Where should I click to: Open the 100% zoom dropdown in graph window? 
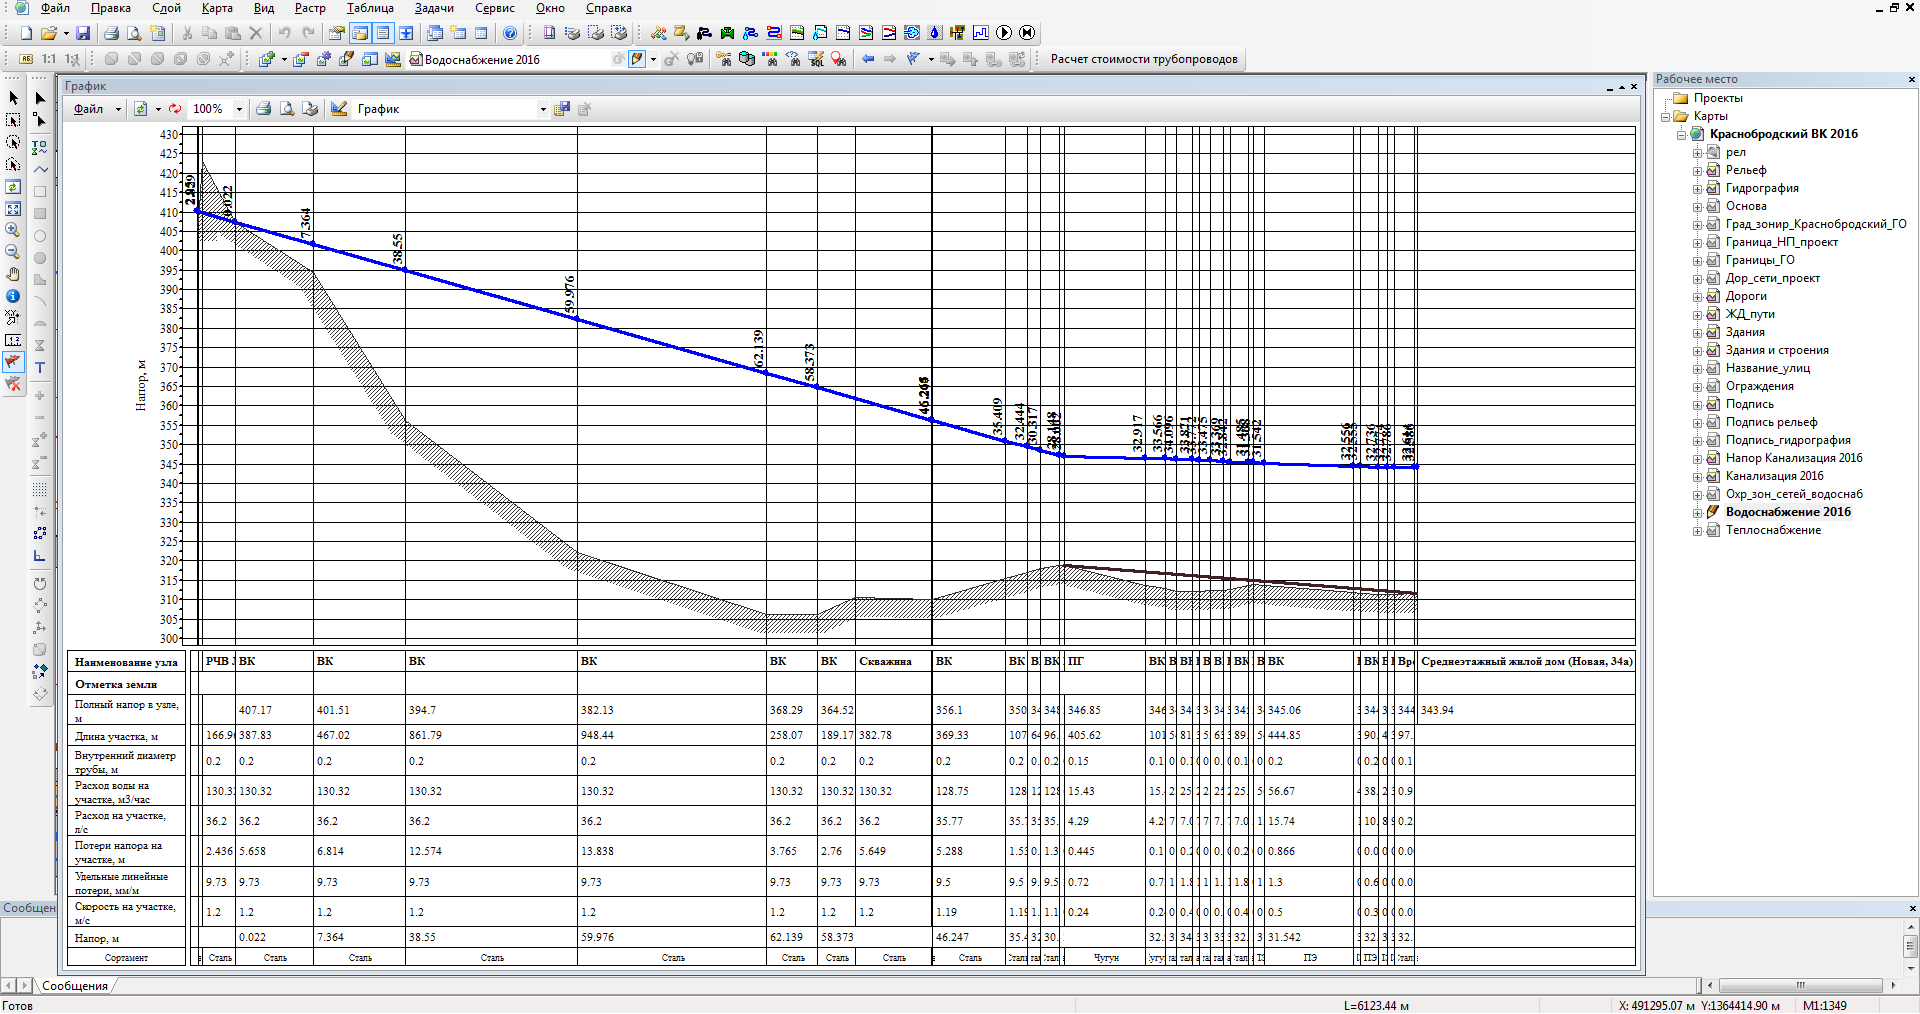(x=239, y=109)
